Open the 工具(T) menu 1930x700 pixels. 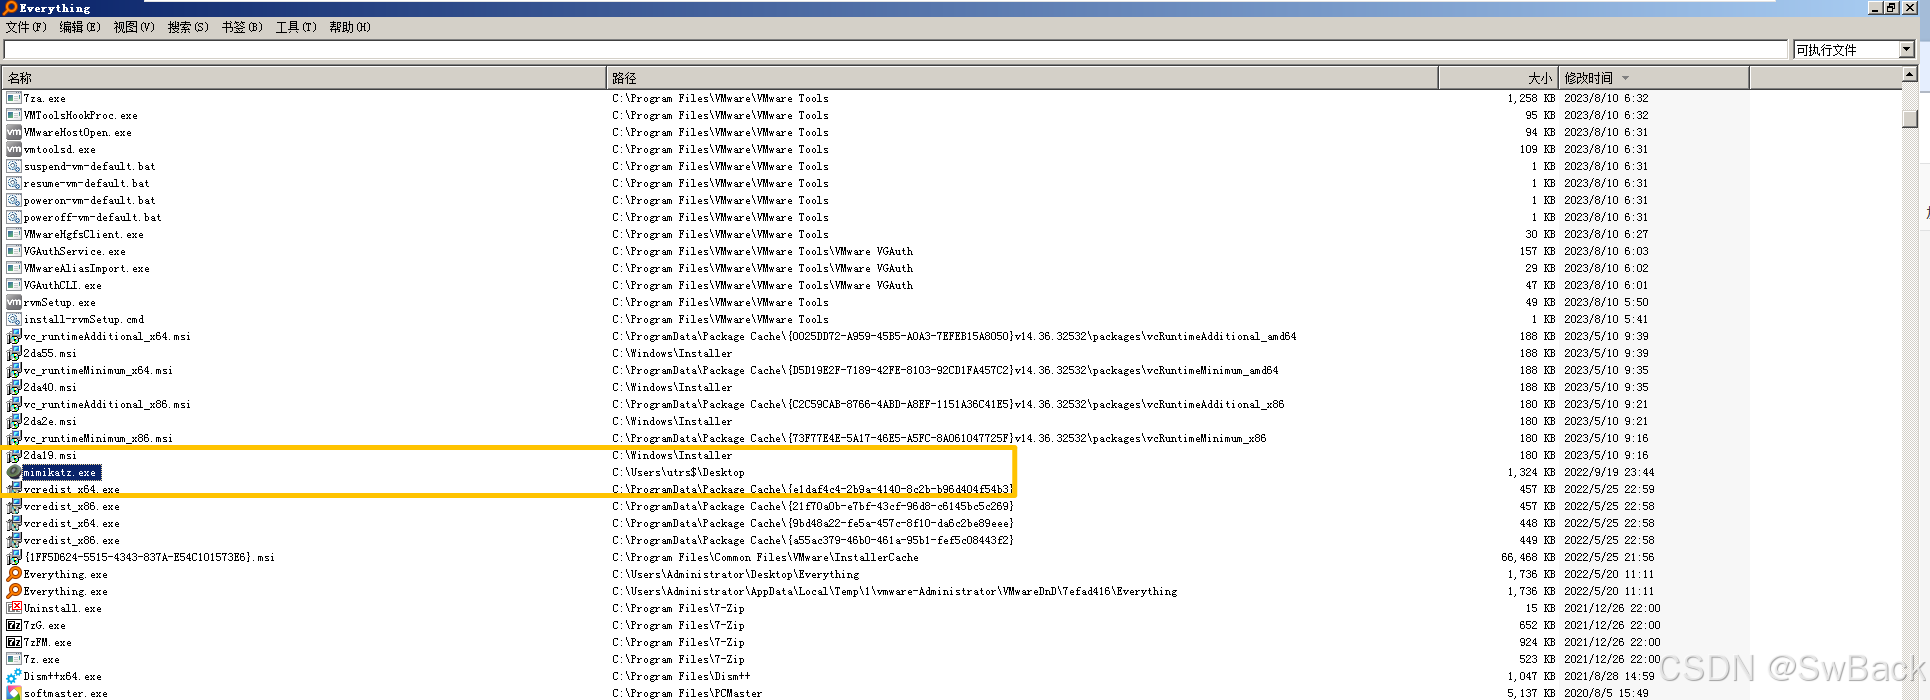[x=296, y=27]
